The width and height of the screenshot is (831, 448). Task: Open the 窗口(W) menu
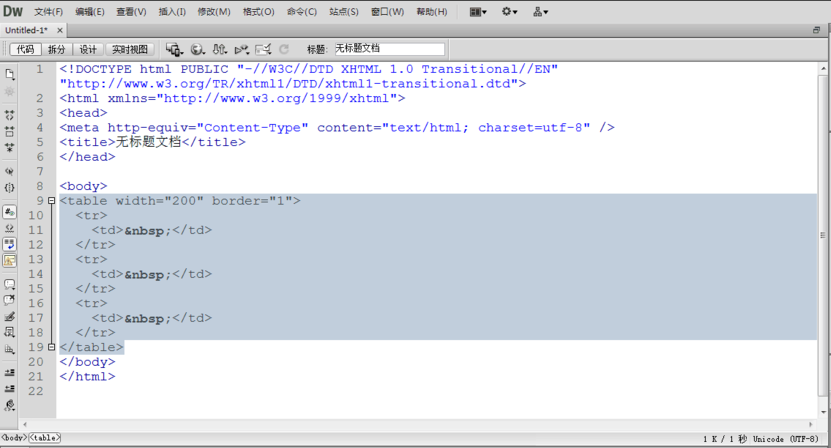pyautogui.click(x=387, y=12)
